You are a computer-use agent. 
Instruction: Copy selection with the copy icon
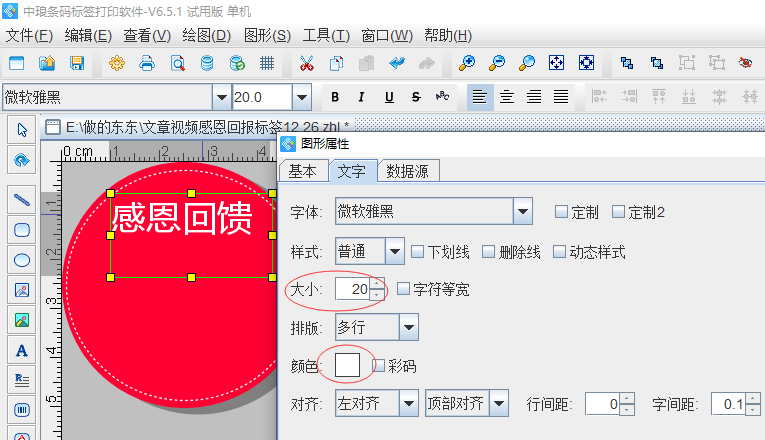[x=337, y=63]
